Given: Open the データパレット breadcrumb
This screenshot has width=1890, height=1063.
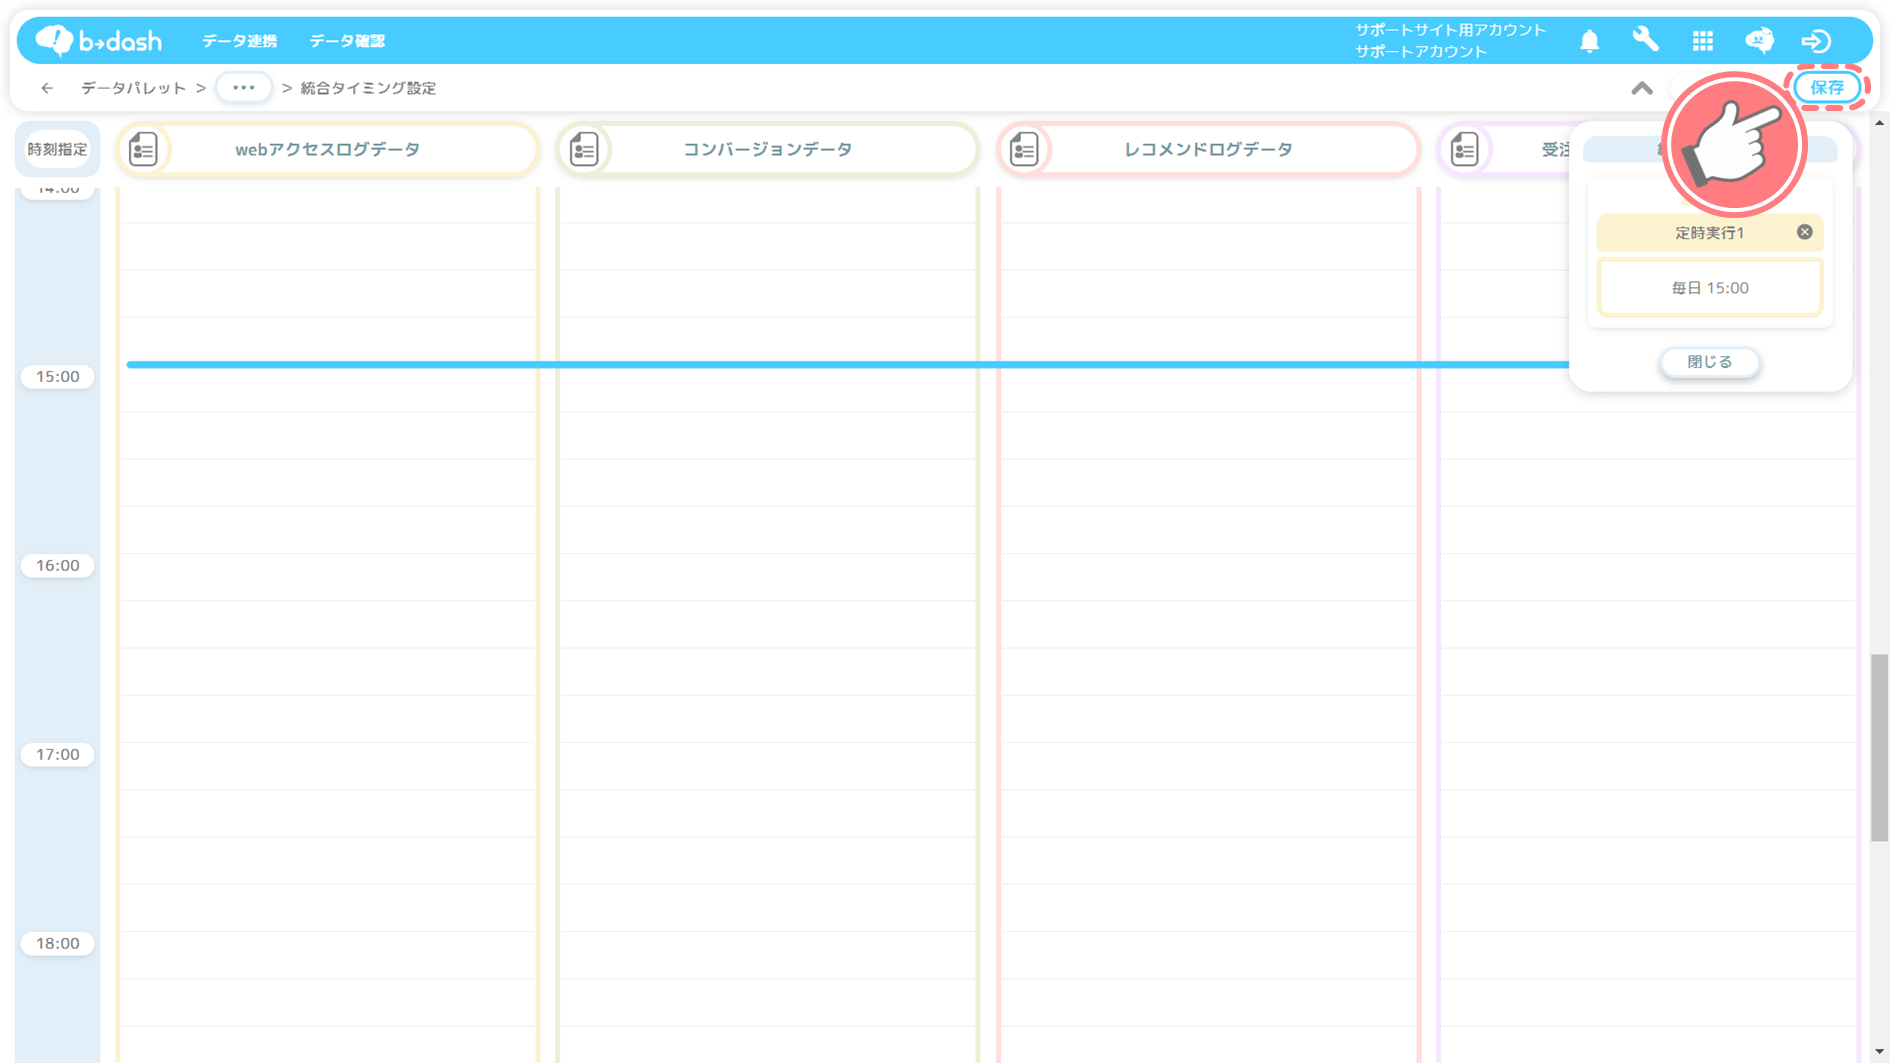Looking at the screenshot, I should point(134,88).
